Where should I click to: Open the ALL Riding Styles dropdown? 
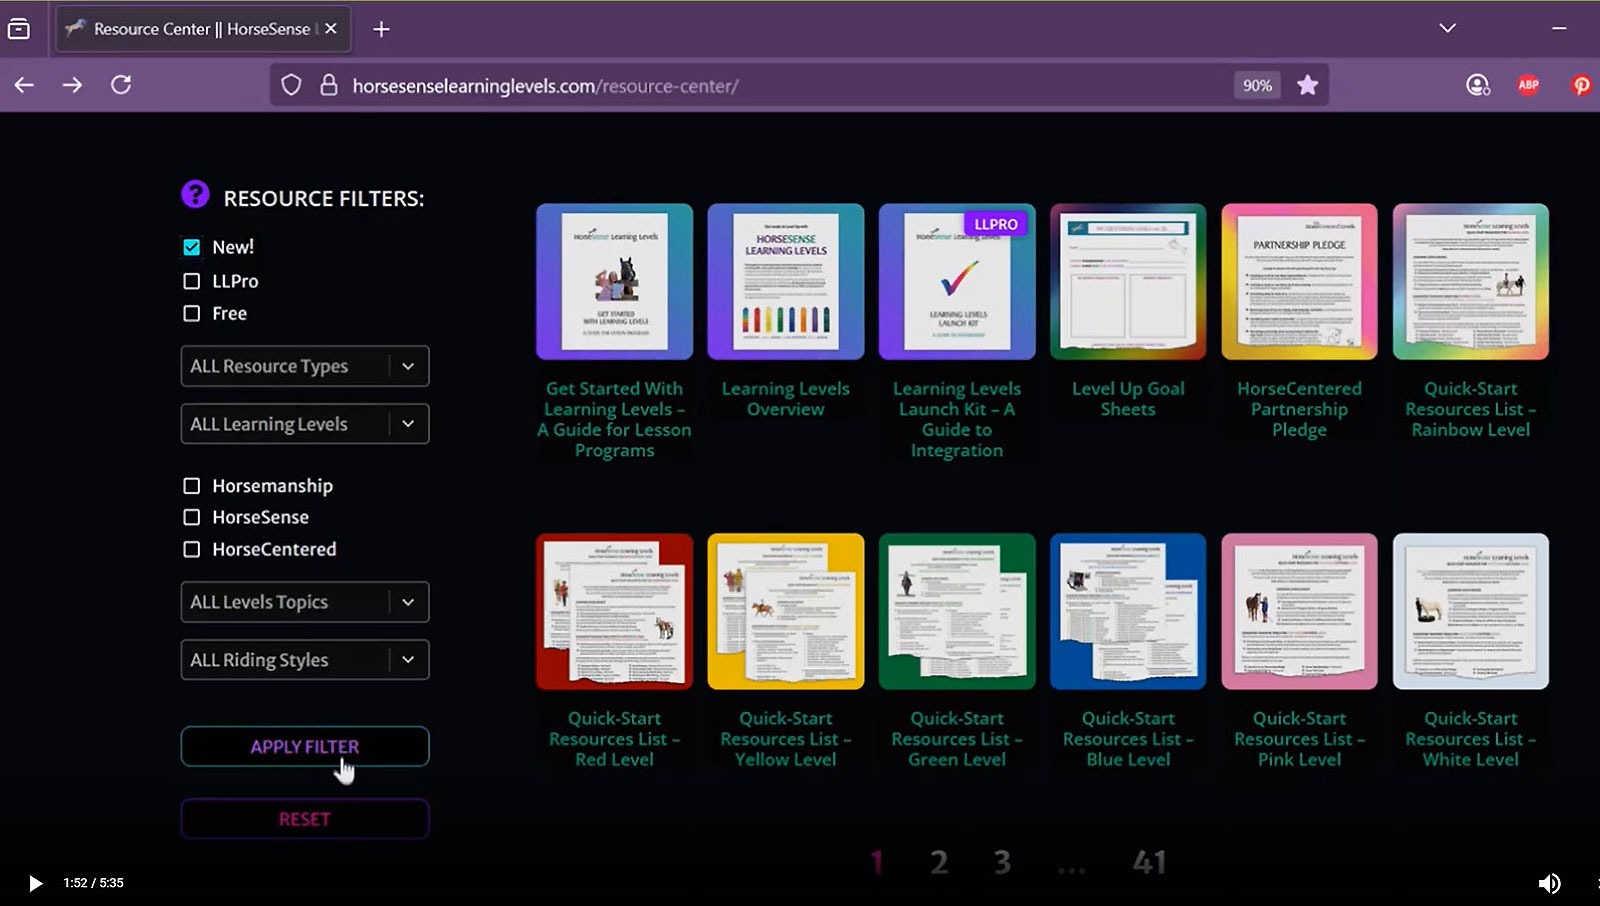305,660
